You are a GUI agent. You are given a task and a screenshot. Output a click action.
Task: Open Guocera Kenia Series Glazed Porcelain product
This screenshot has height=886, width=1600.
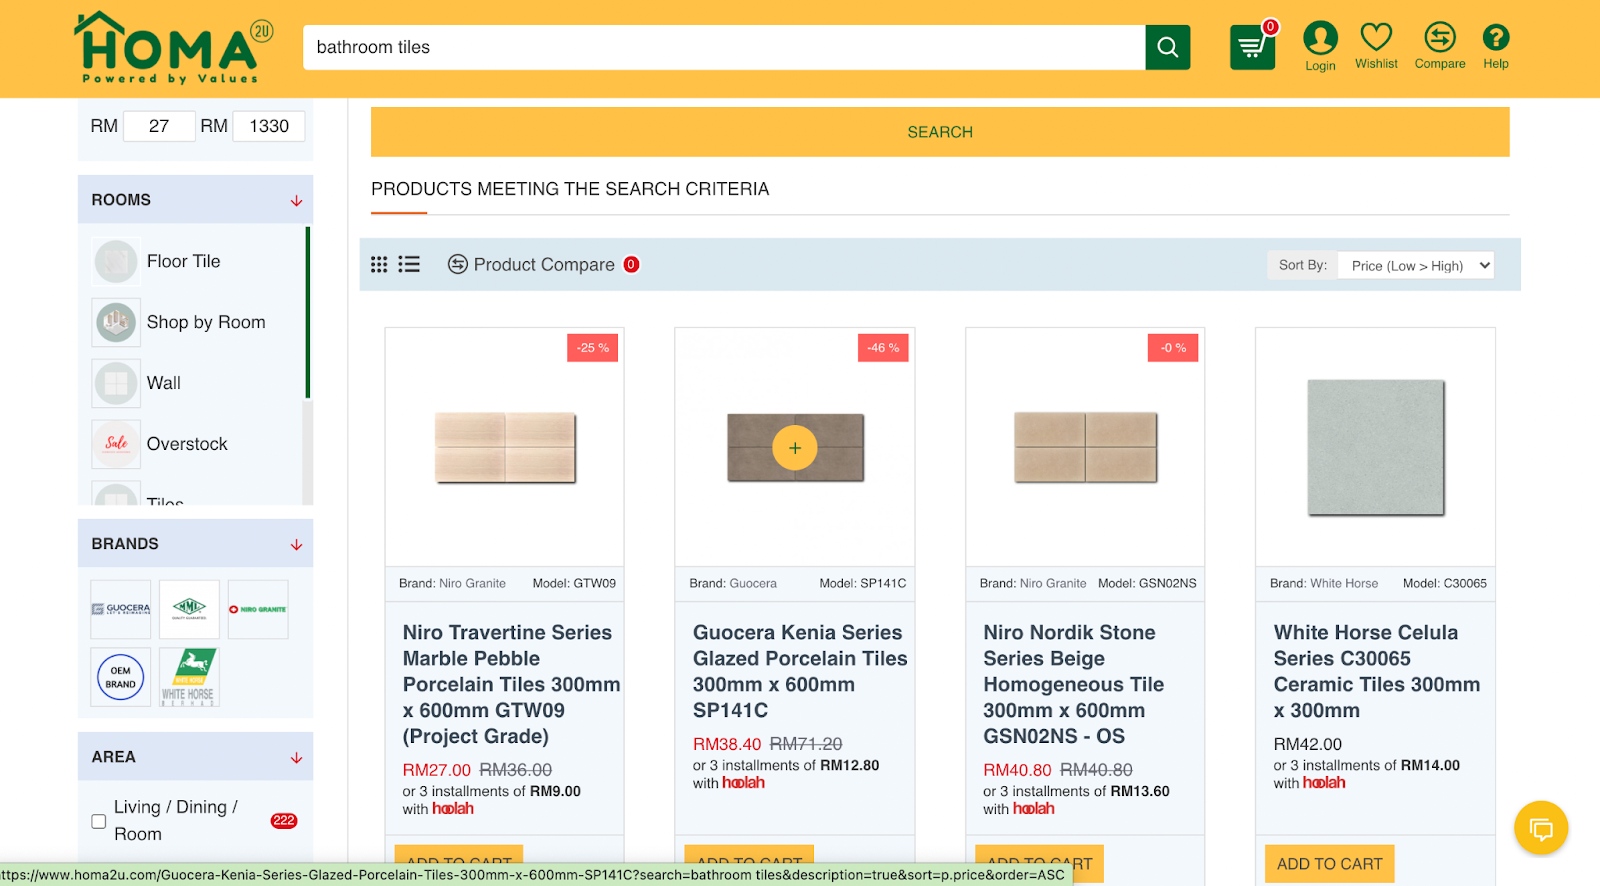[x=800, y=671]
